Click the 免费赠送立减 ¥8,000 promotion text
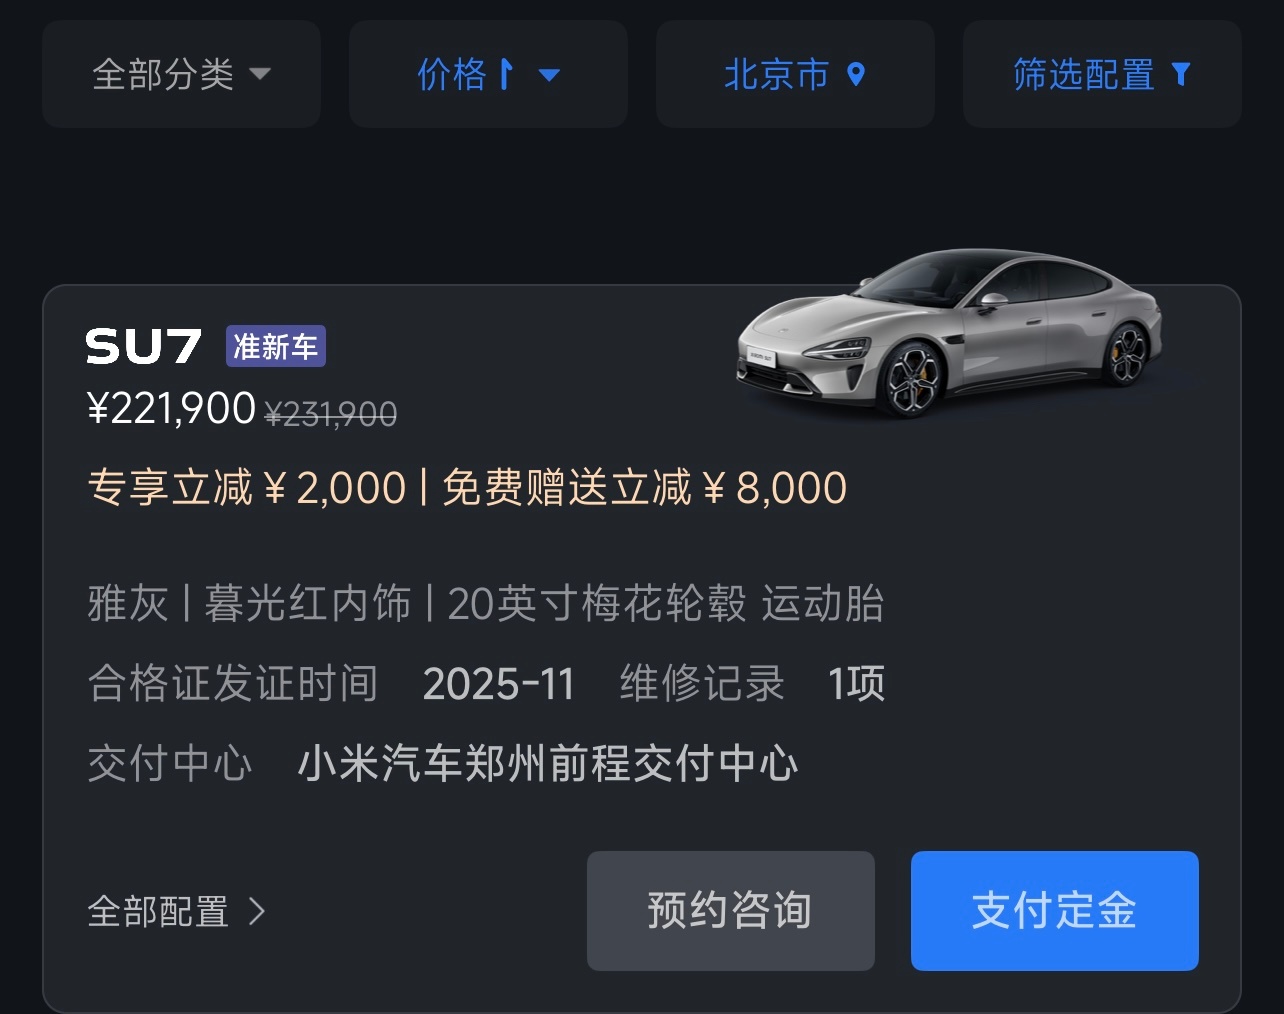1284x1014 pixels. pos(644,488)
